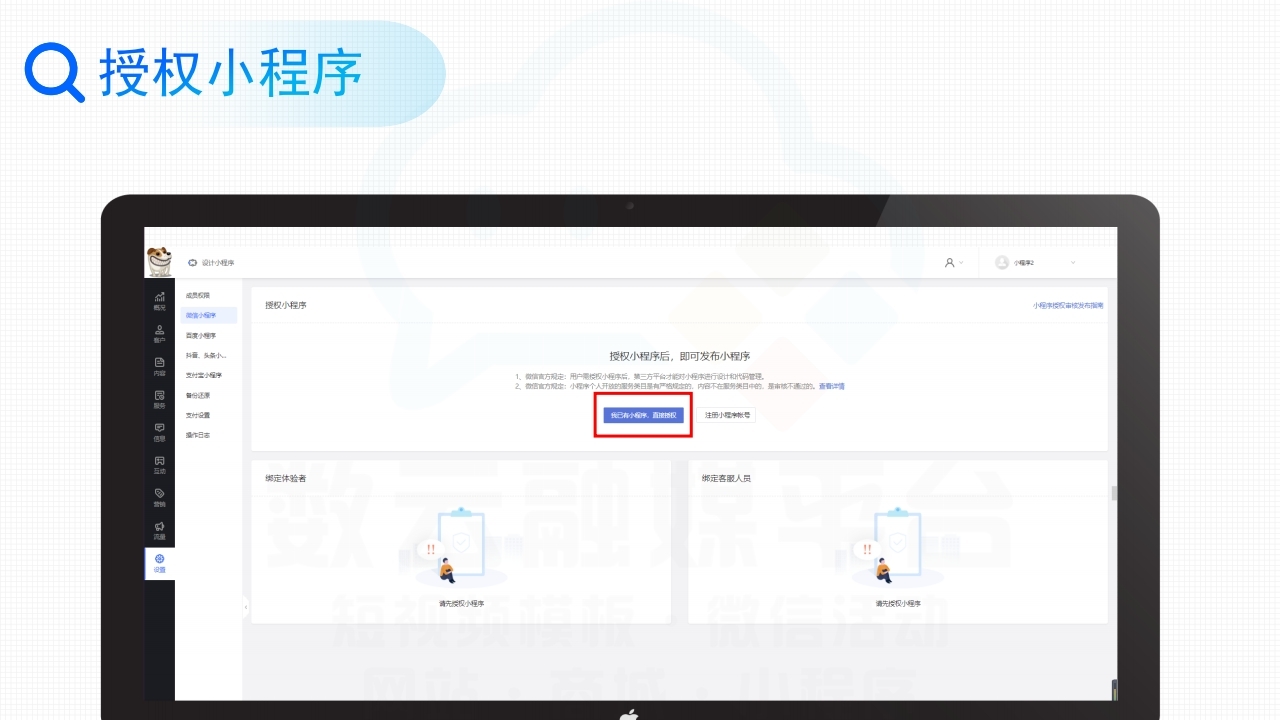The image size is (1280, 720).
Task: Click the 授权小程序后，即可发布小程序 headline
Action: [x=680, y=356]
